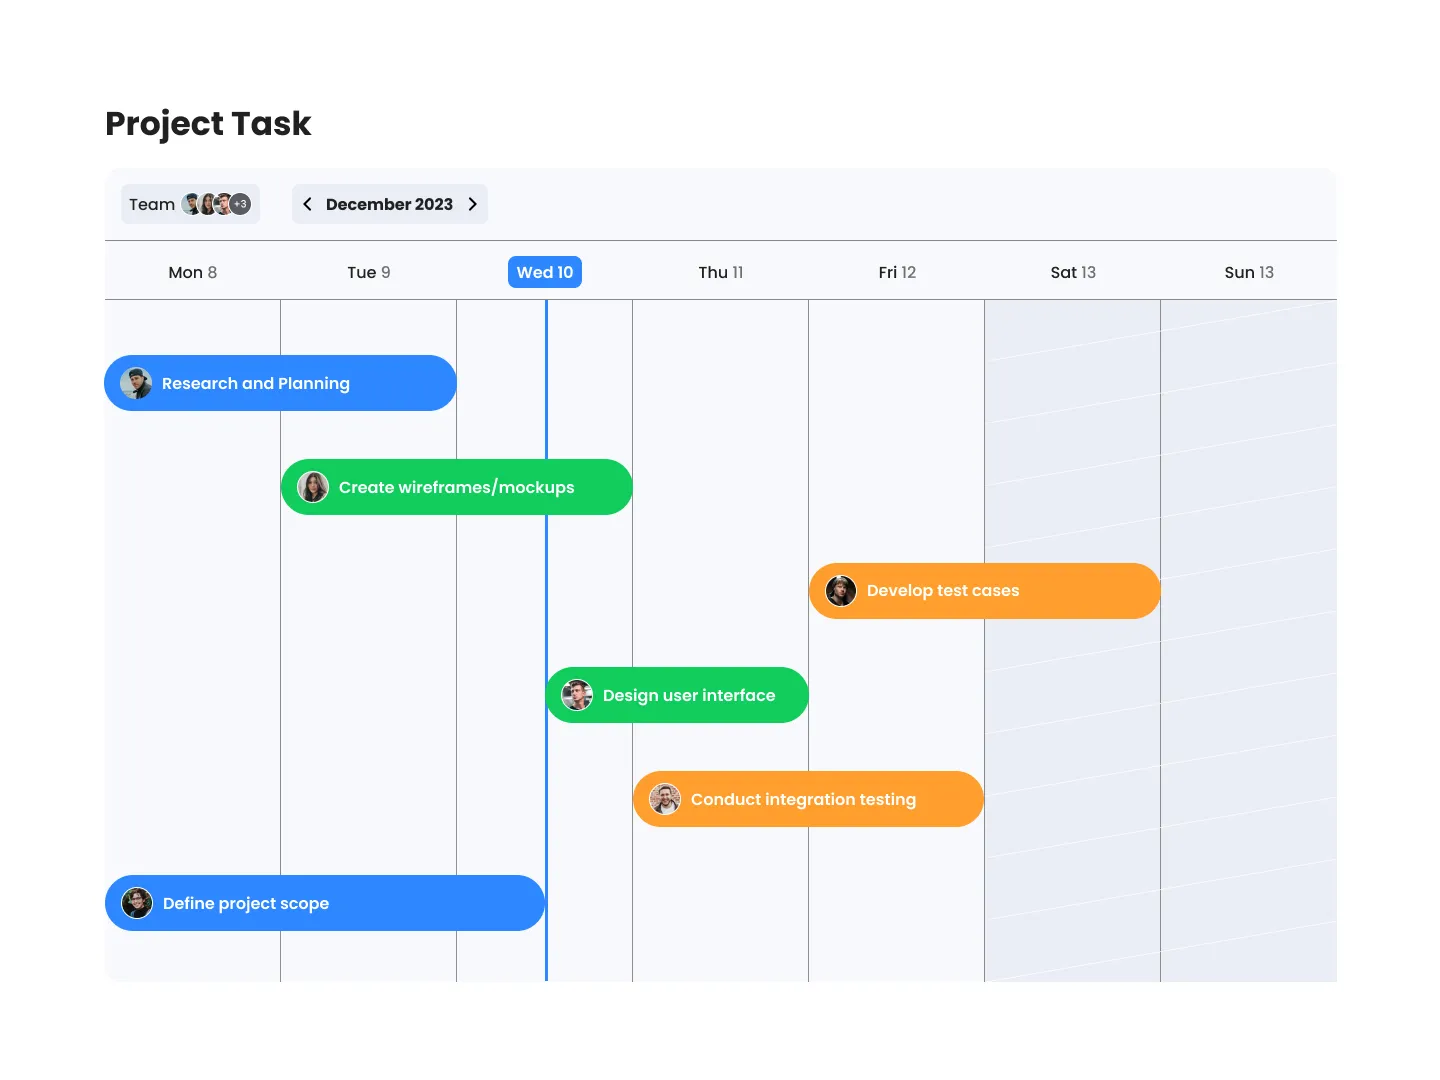Open the December 2023 date selector

(389, 203)
